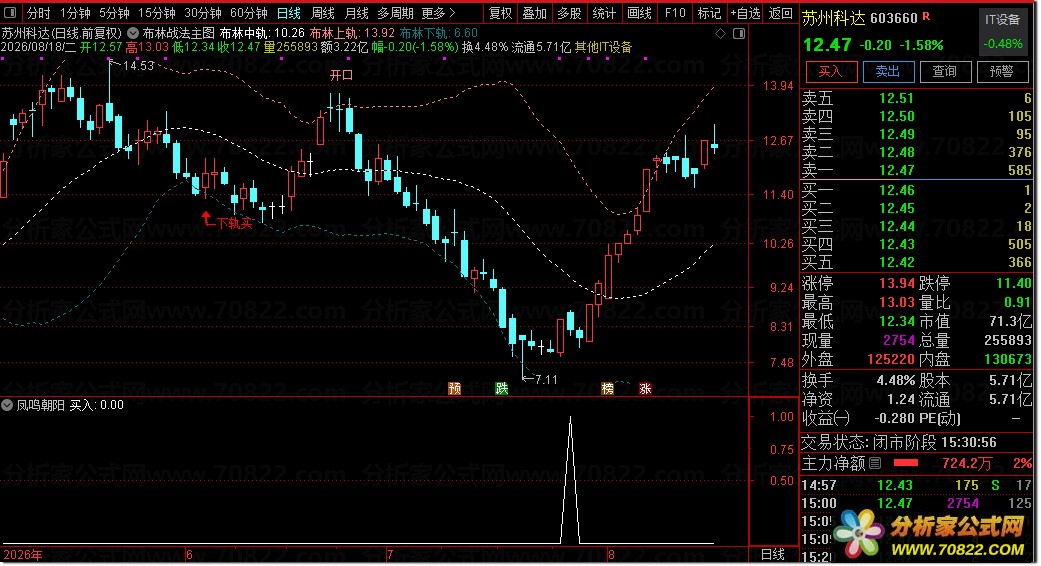Click 交易状态 闭市阶段 status line

[x=899, y=443]
